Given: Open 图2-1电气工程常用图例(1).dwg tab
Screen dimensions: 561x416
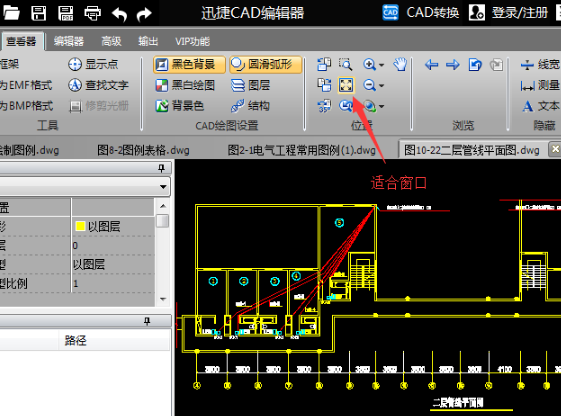Looking at the screenshot, I should (302, 150).
